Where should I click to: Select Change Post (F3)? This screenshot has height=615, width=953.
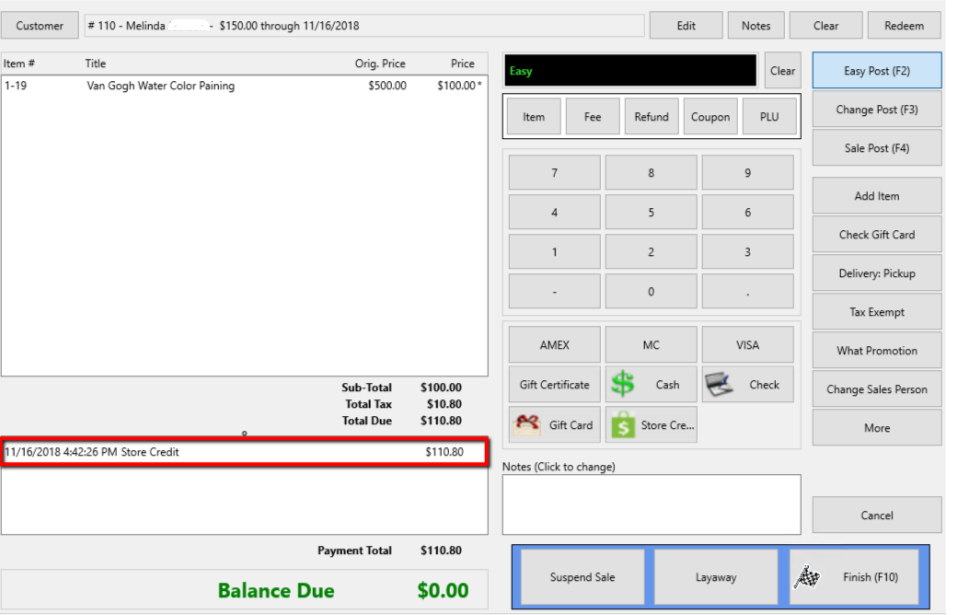pyautogui.click(x=877, y=109)
